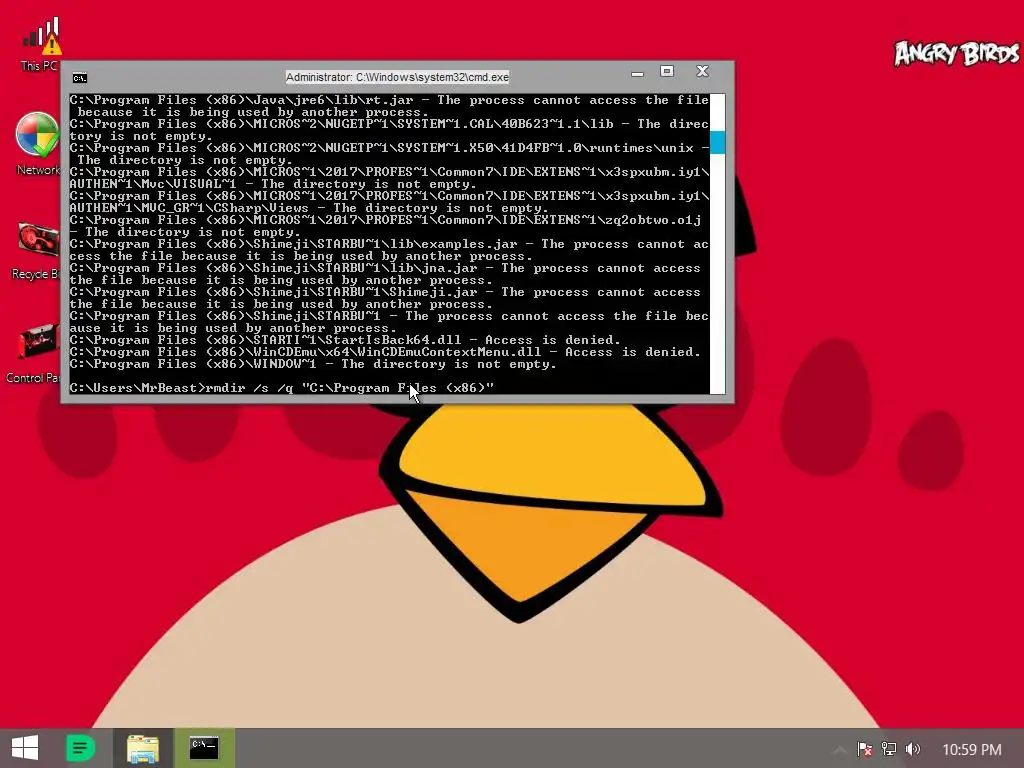Click the volume speaker tray icon
Screen dimensions: 1024x768
click(912, 749)
